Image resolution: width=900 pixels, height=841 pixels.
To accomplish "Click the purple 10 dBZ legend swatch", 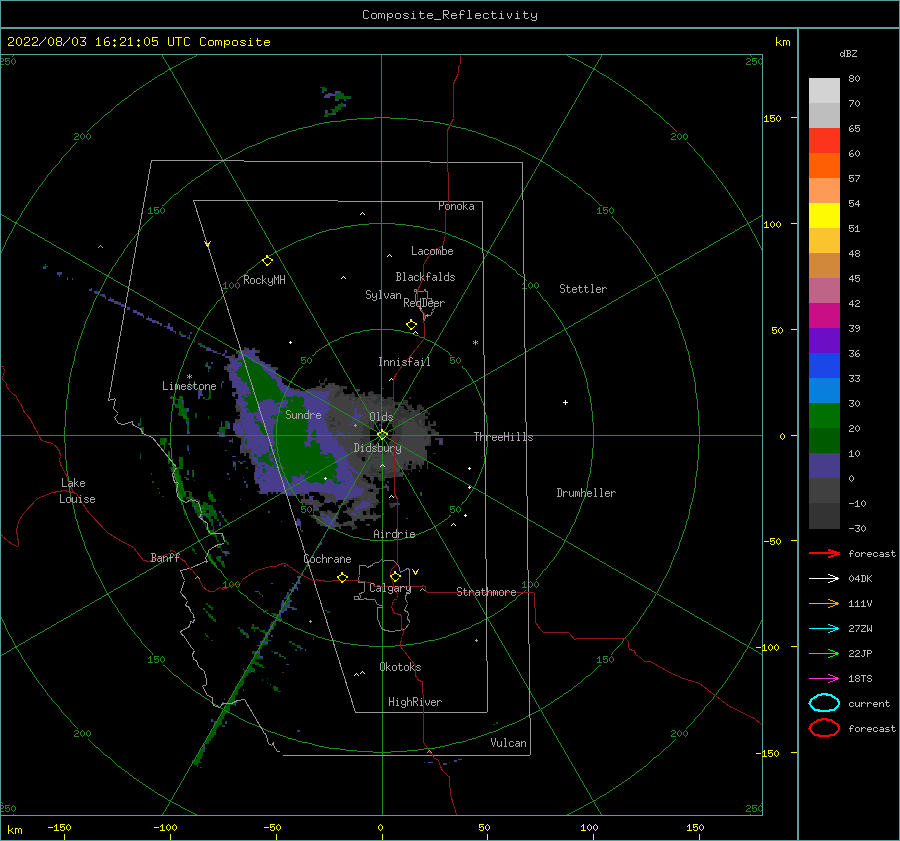I will click(824, 465).
